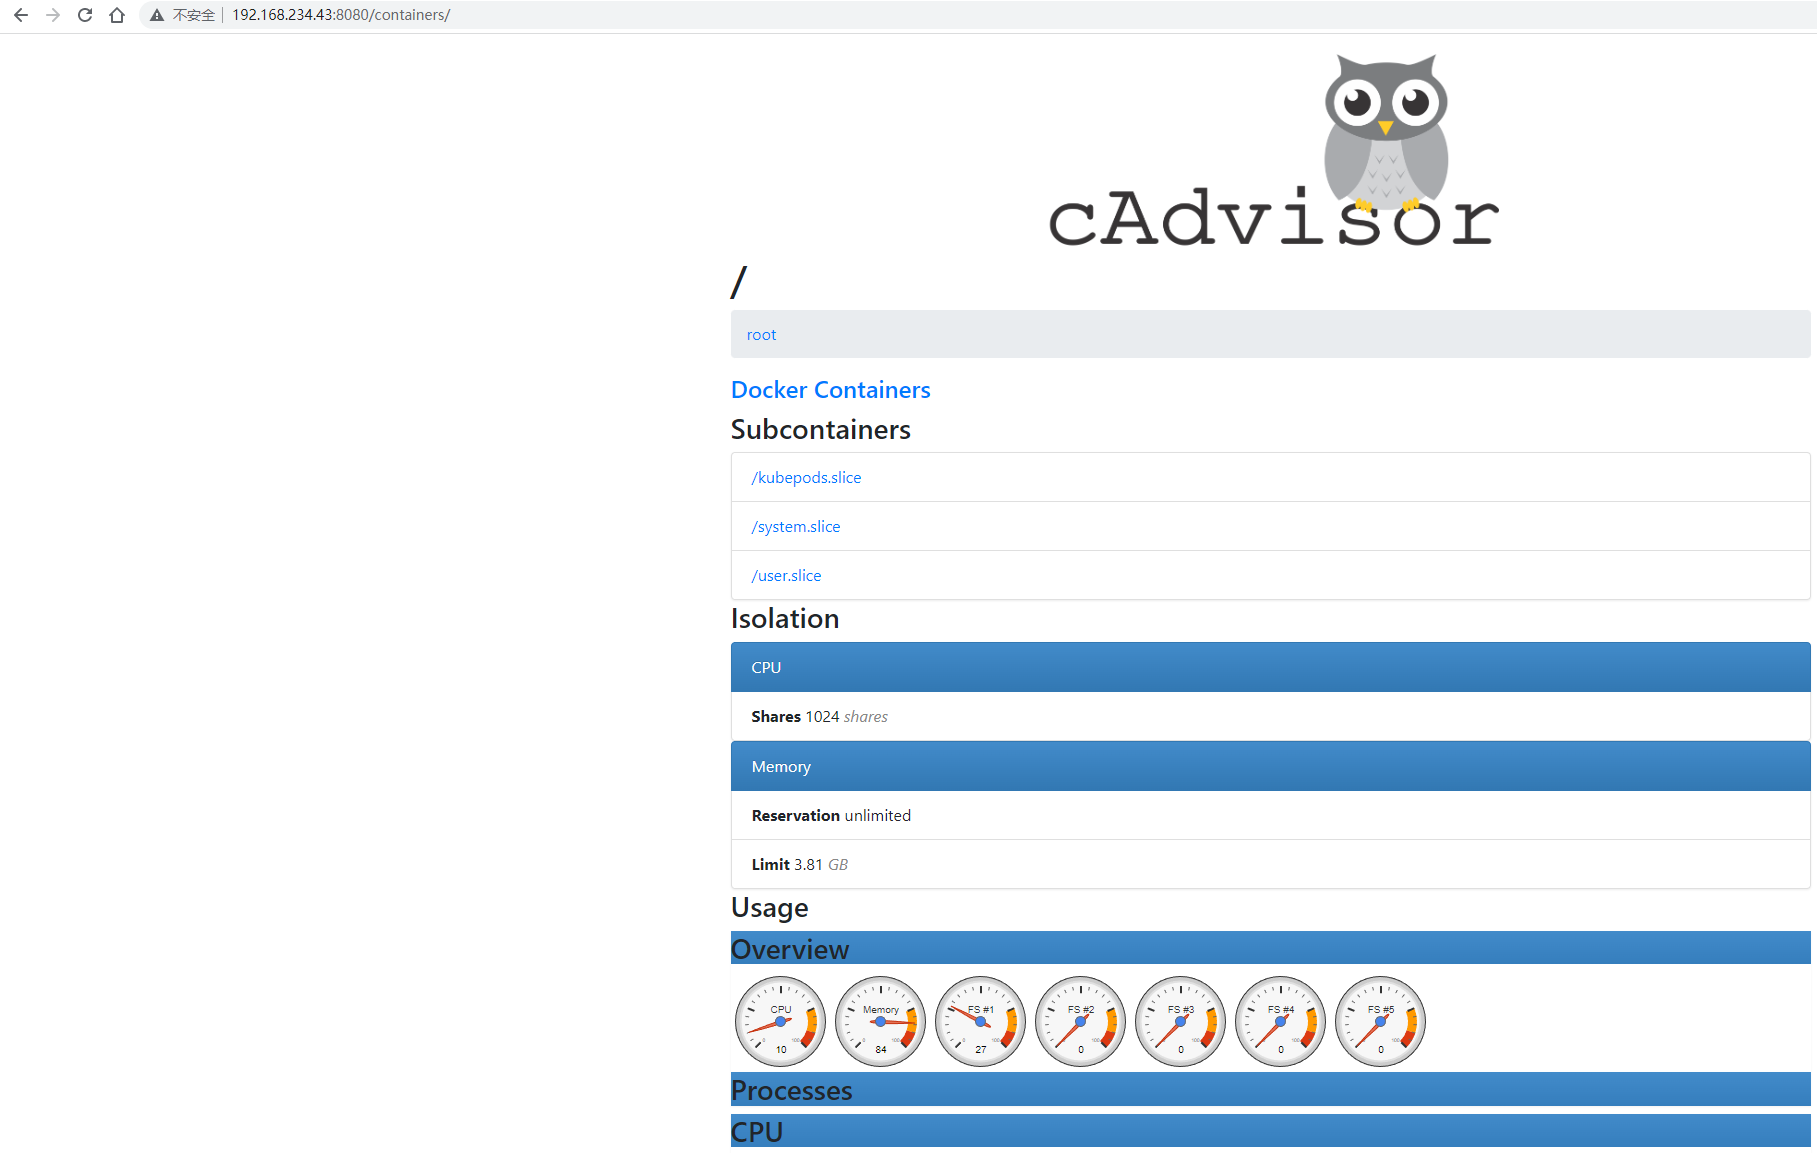Click the Usage heading

(769, 908)
